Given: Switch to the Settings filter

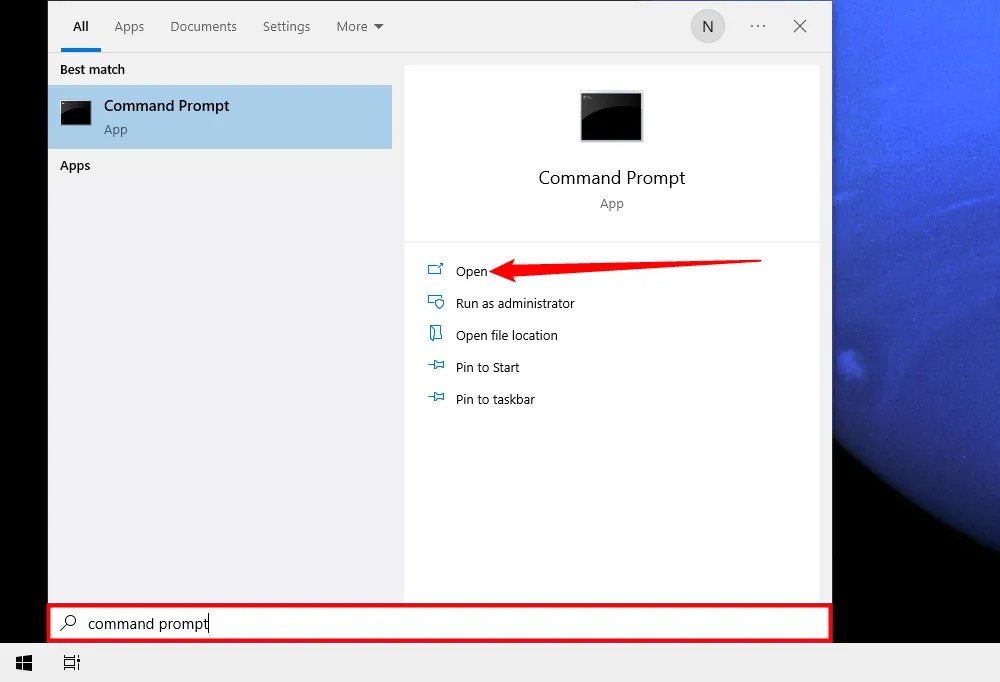Looking at the screenshot, I should (x=286, y=26).
